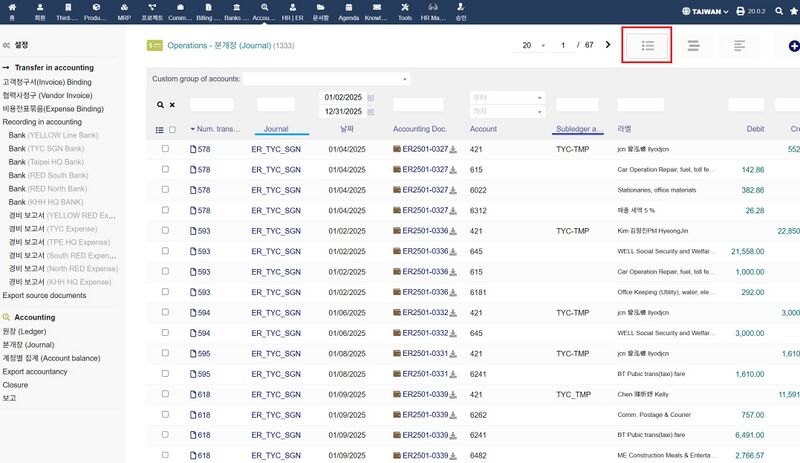
Task: Select all rows via header checkbox
Action: click(172, 129)
